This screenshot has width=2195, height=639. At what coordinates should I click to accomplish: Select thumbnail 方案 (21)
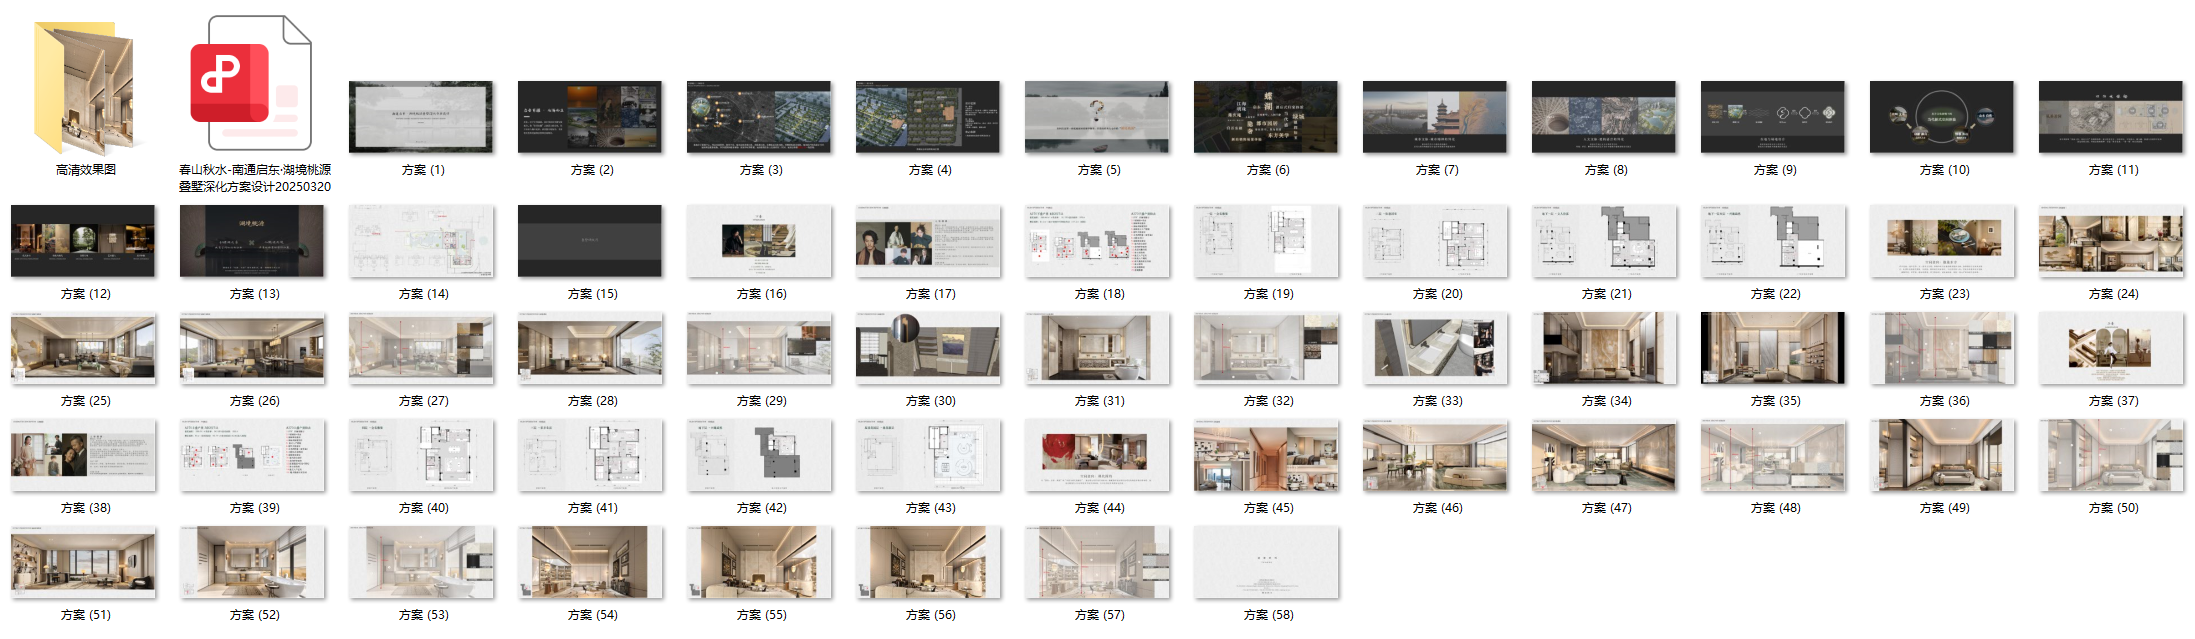point(1604,241)
